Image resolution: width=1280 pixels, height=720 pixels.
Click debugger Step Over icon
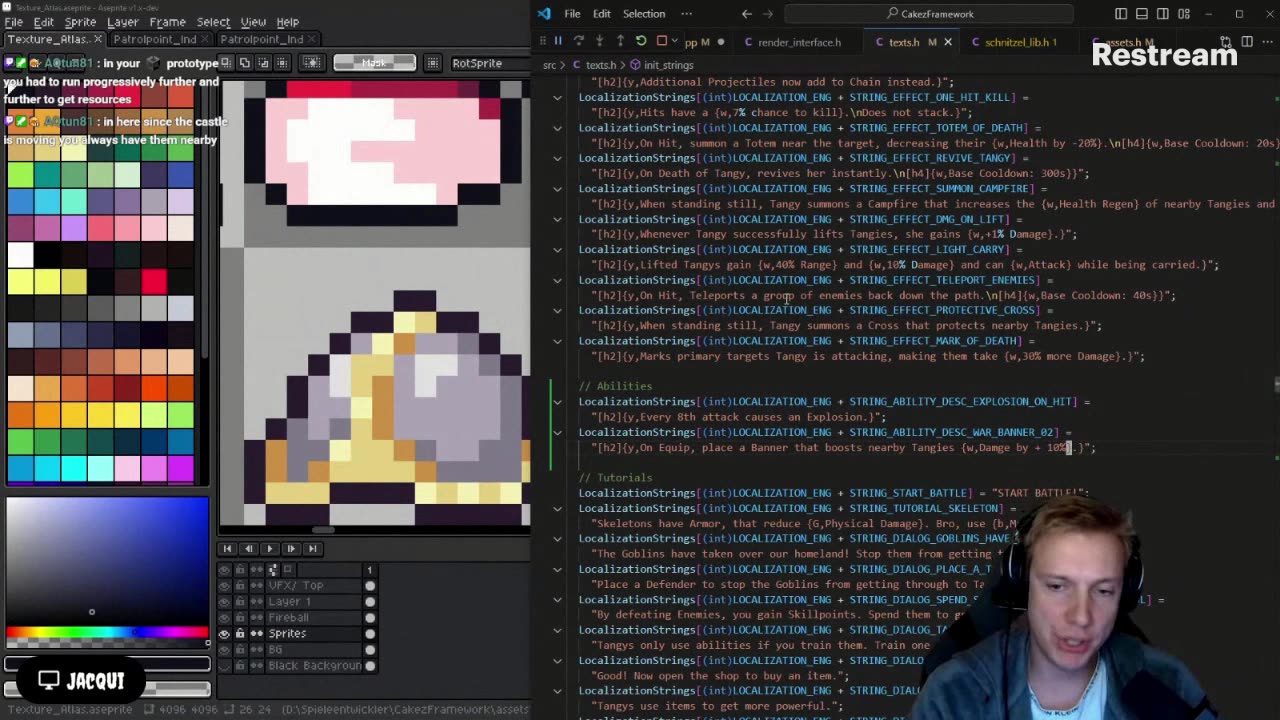578,41
